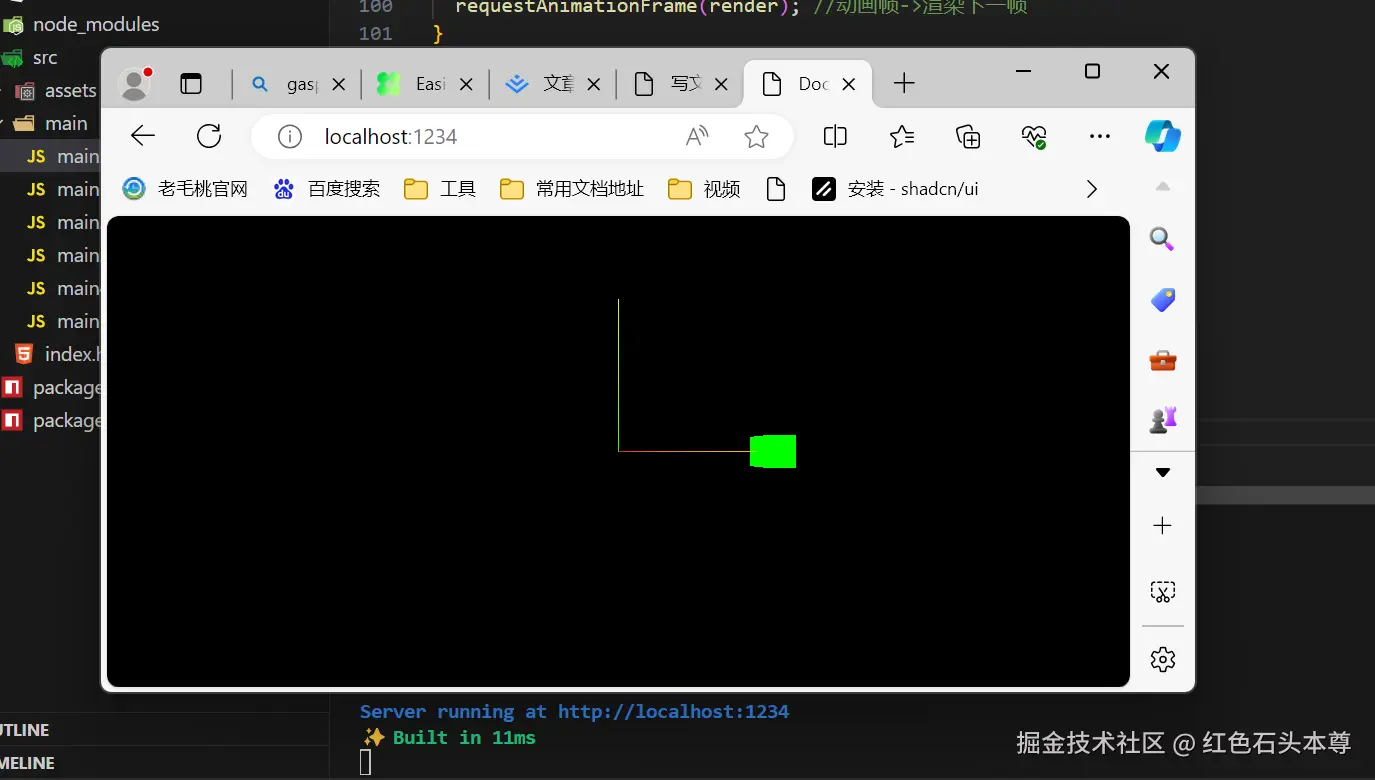Screen dimensions: 1375x780
Task: Close the 文章 tab
Action: (593, 85)
